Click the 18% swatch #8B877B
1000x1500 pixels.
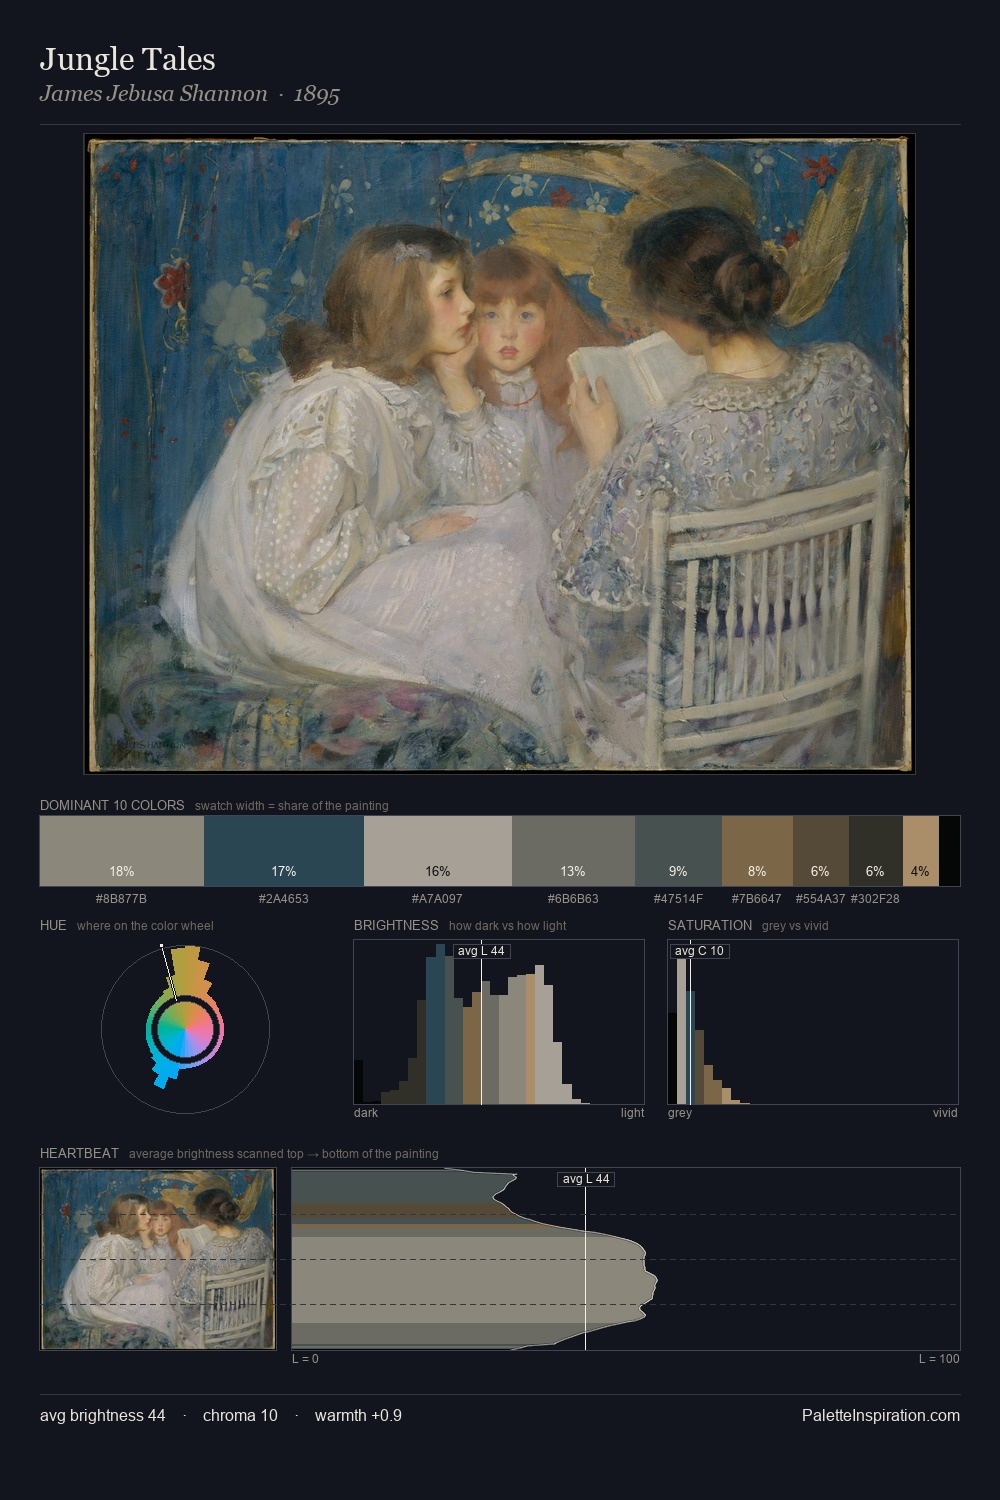[122, 851]
